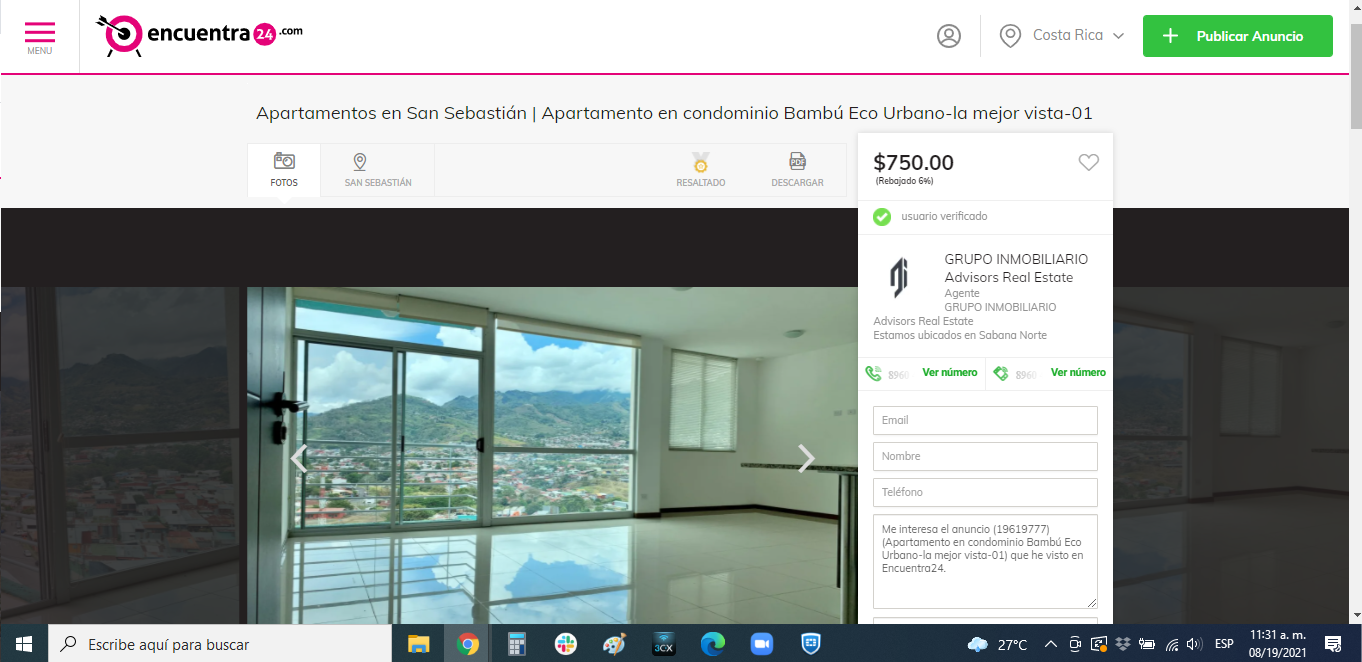Click the volume speaker tray icon
The width and height of the screenshot is (1362, 662).
tap(1193, 644)
